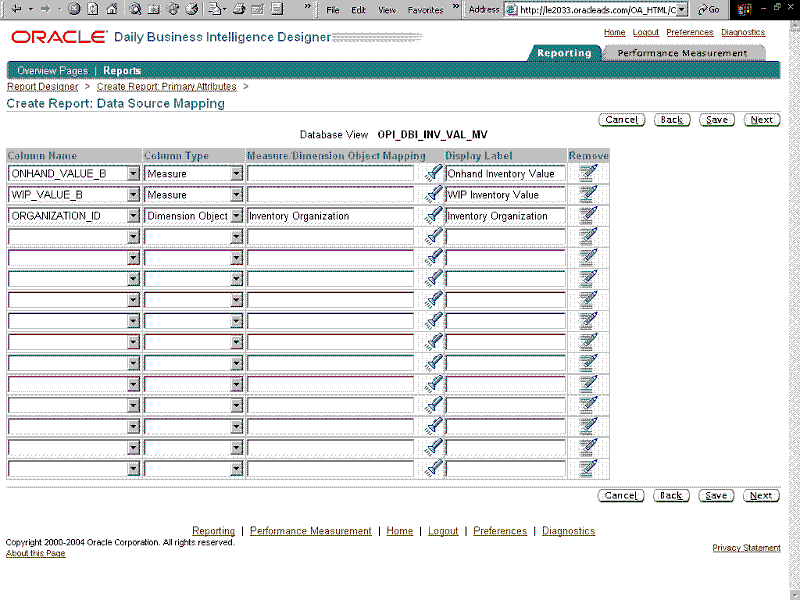Expand ORGANIZATION_ID column name dropdown
800x600 pixels.
[133, 216]
